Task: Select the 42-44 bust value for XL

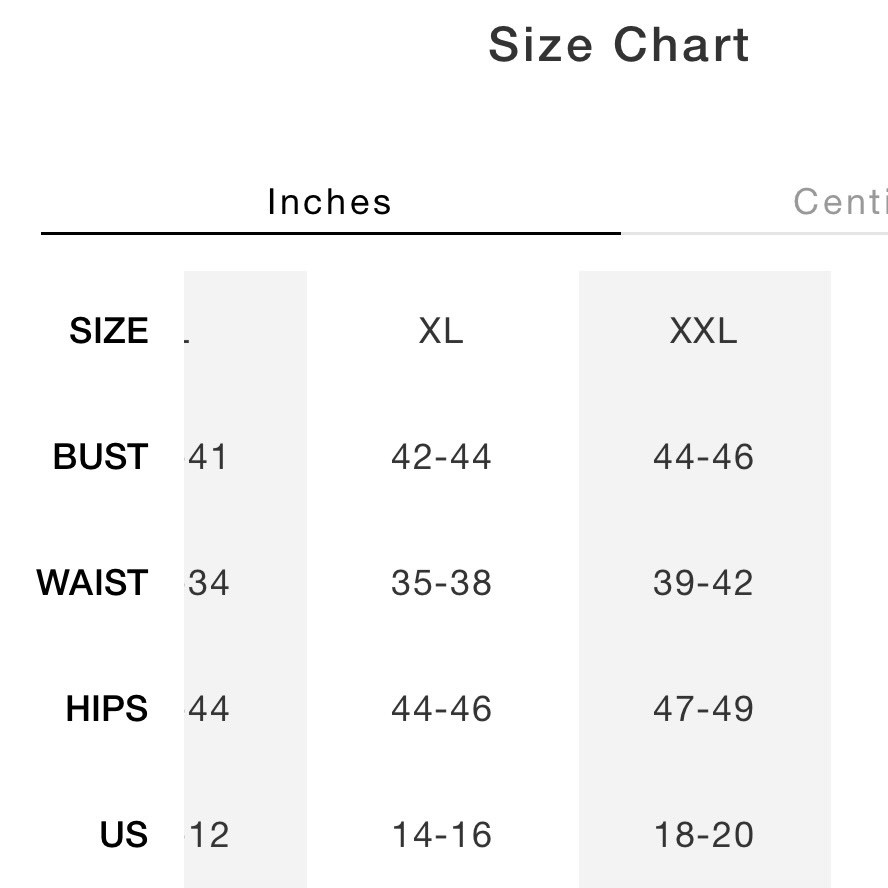Action: coord(441,457)
